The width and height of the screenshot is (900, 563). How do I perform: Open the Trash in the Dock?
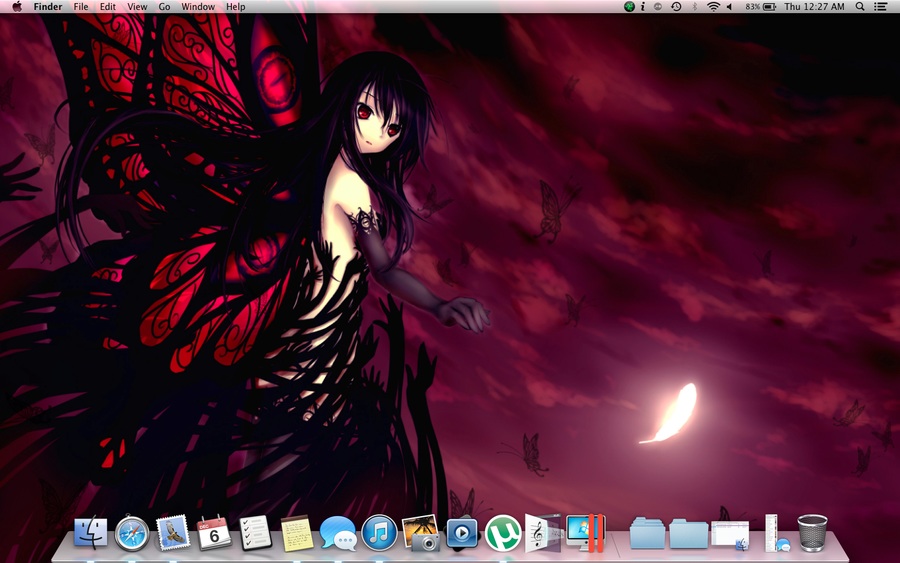coord(813,533)
